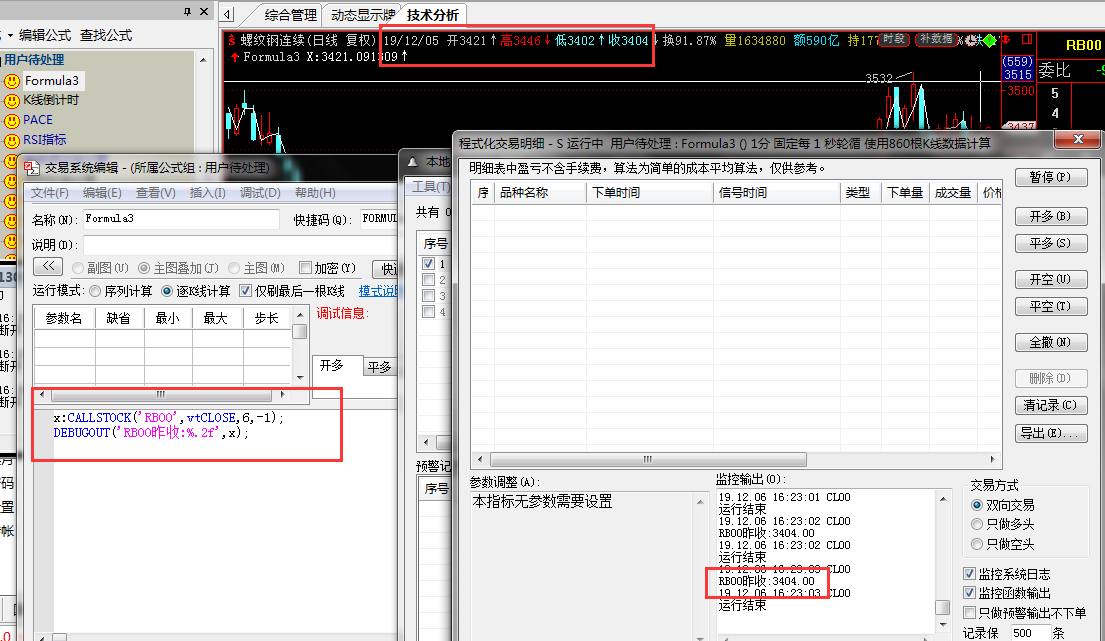Click the 补数据 pill button in the chart

[936, 39]
